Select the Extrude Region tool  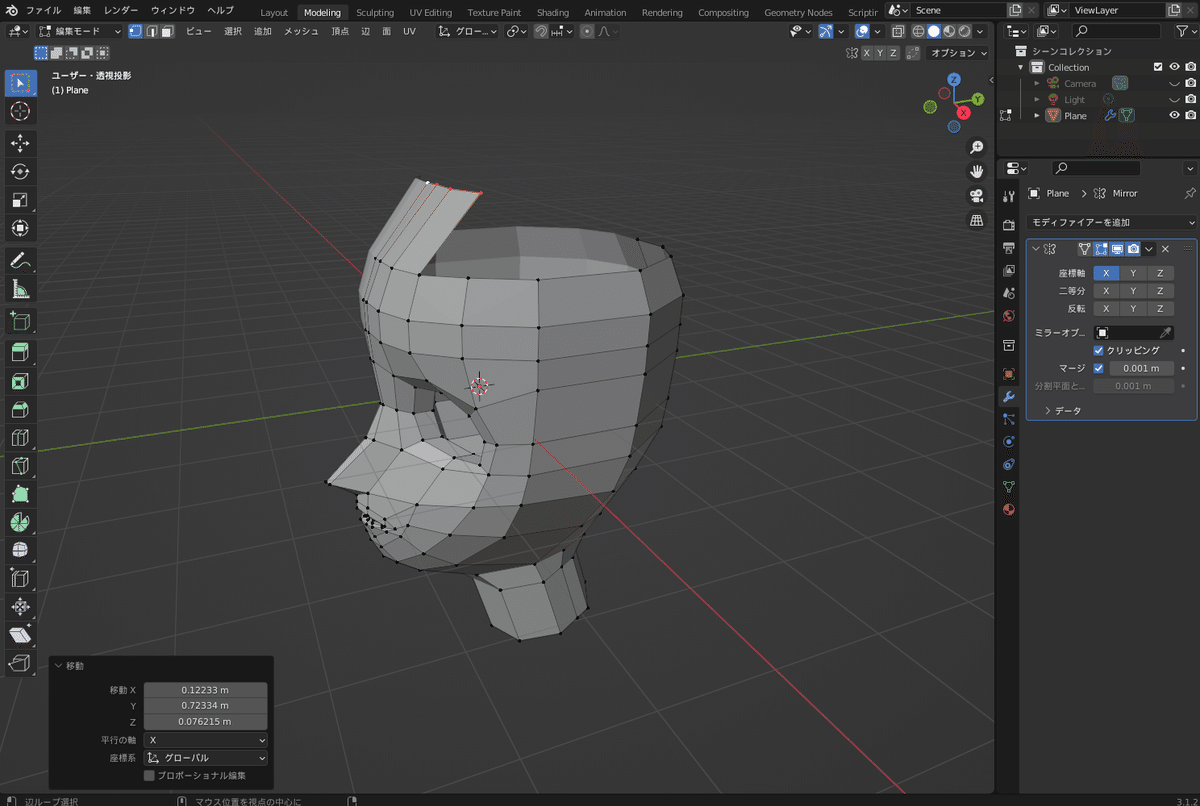tap(20, 354)
